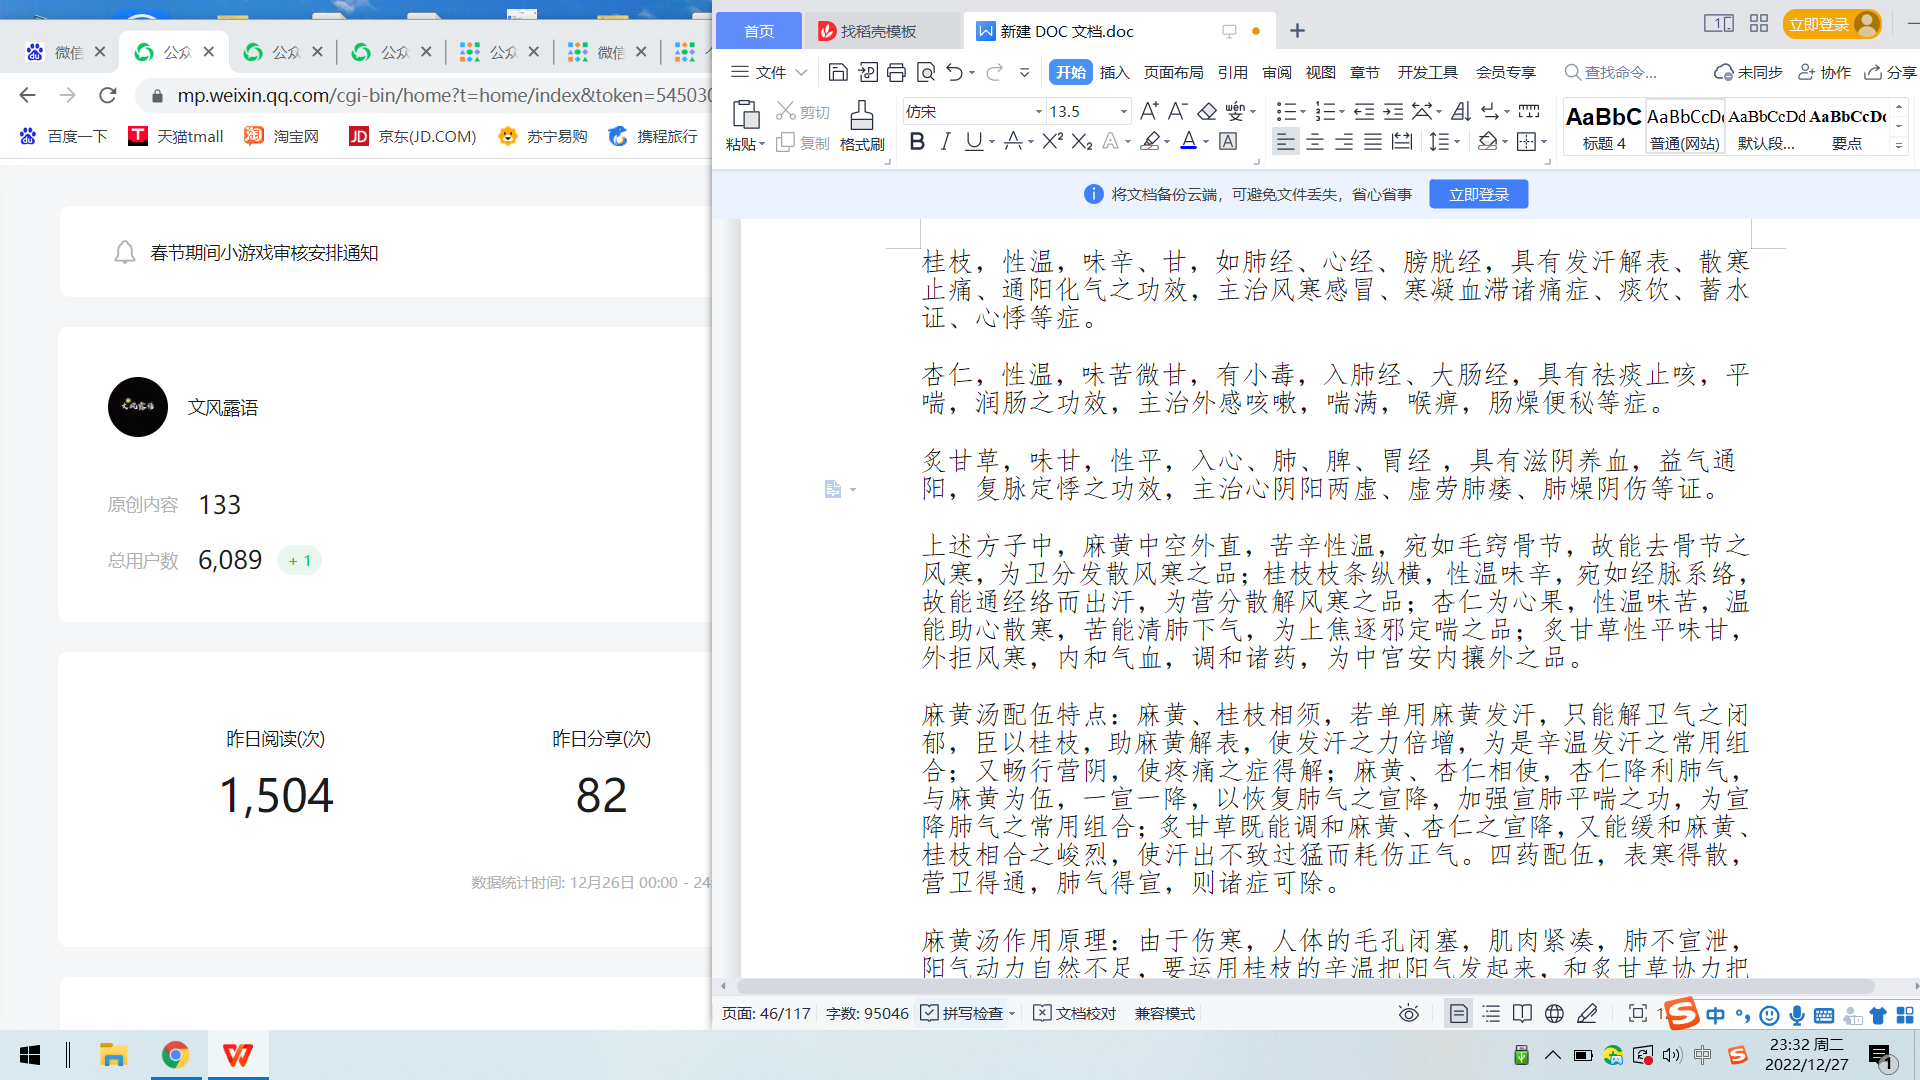Screen dimensions: 1920x1080
Task: Click the superscript icon
Action: pos(1052,142)
